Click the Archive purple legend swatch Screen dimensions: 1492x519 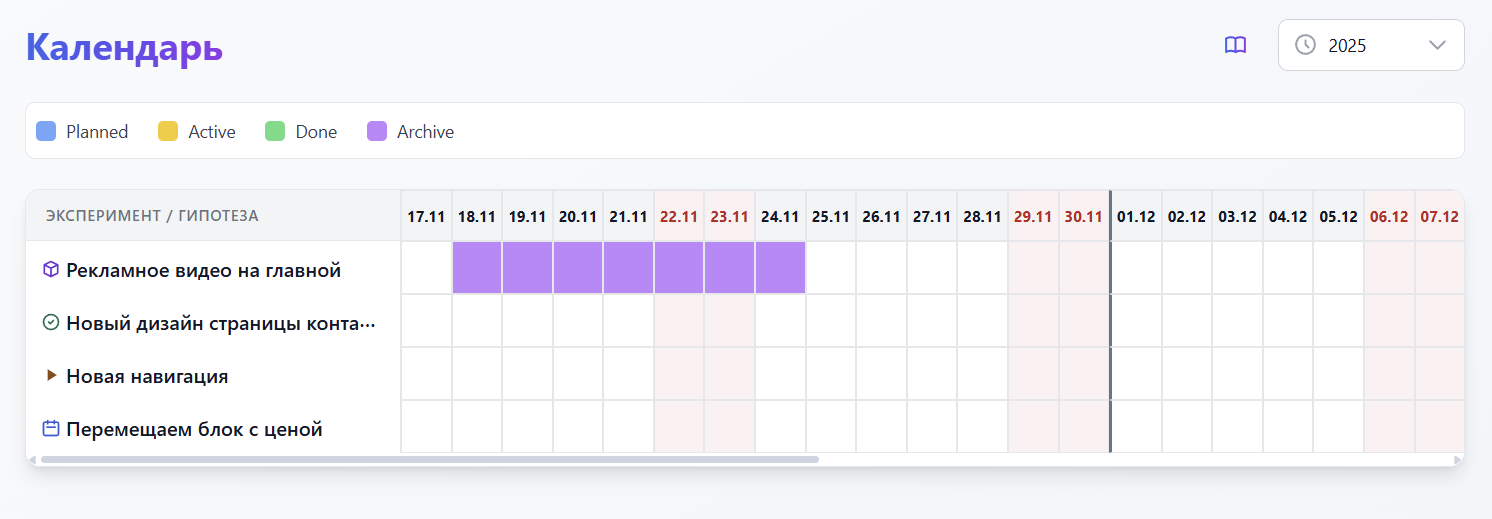pyautogui.click(x=377, y=131)
